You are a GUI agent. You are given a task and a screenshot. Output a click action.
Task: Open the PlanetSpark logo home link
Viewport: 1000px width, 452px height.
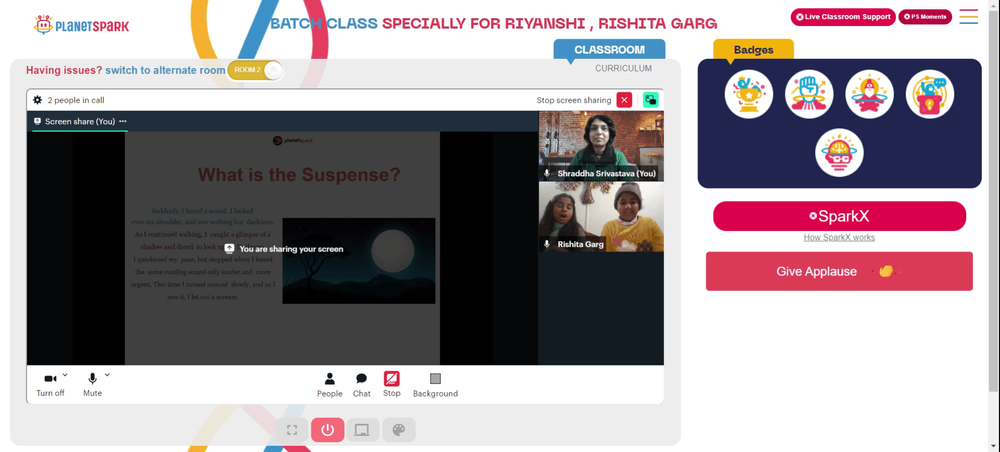tap(82, 25)
